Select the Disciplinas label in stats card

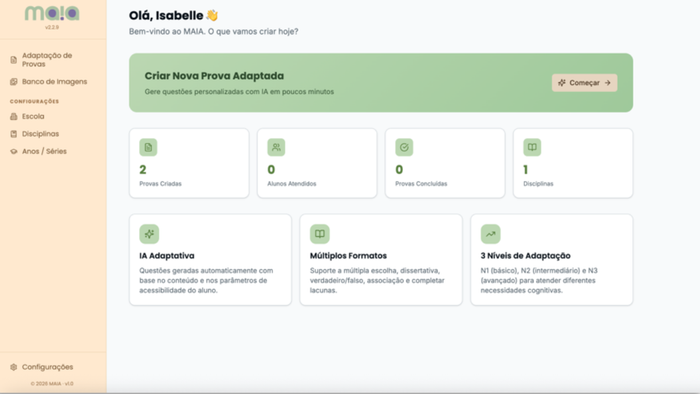(x=538, y=184)
